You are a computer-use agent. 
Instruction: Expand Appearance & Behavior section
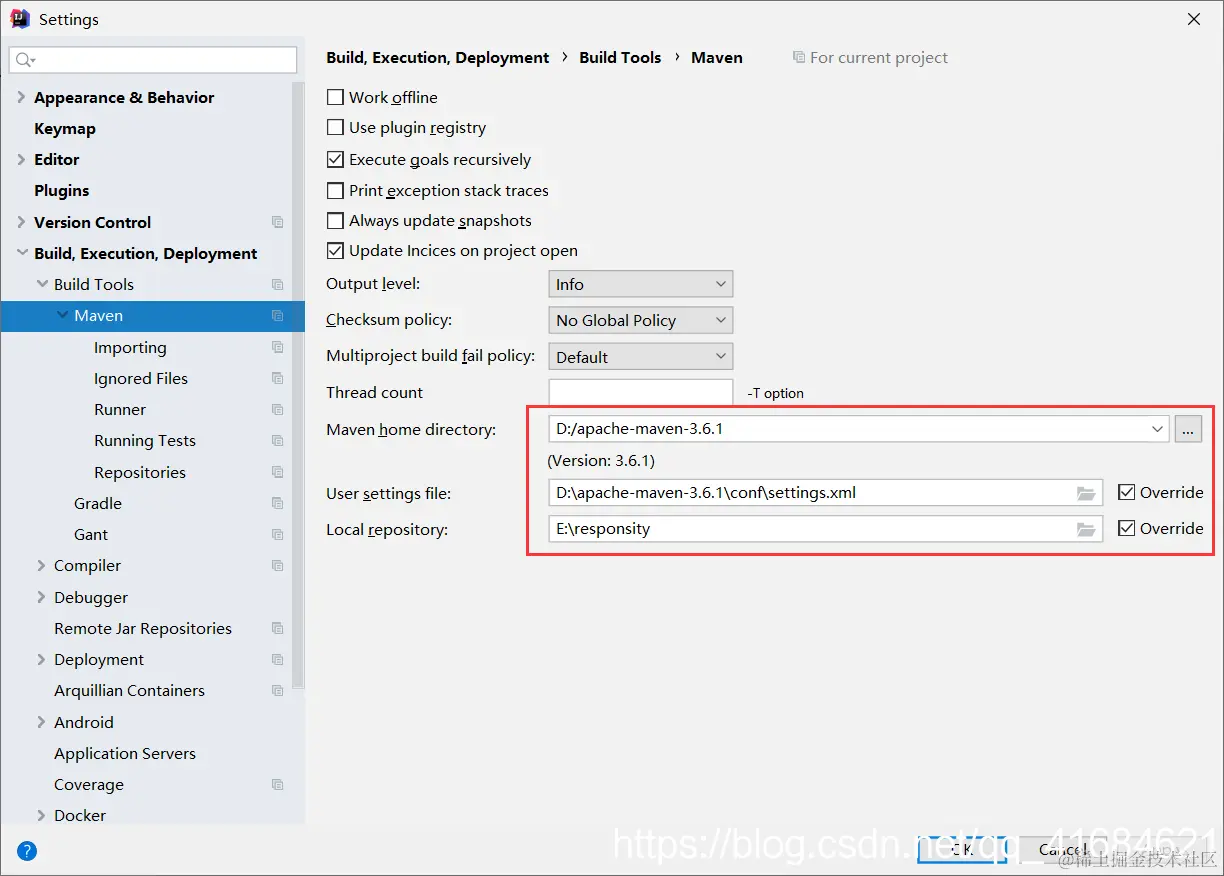coord(21,97)
